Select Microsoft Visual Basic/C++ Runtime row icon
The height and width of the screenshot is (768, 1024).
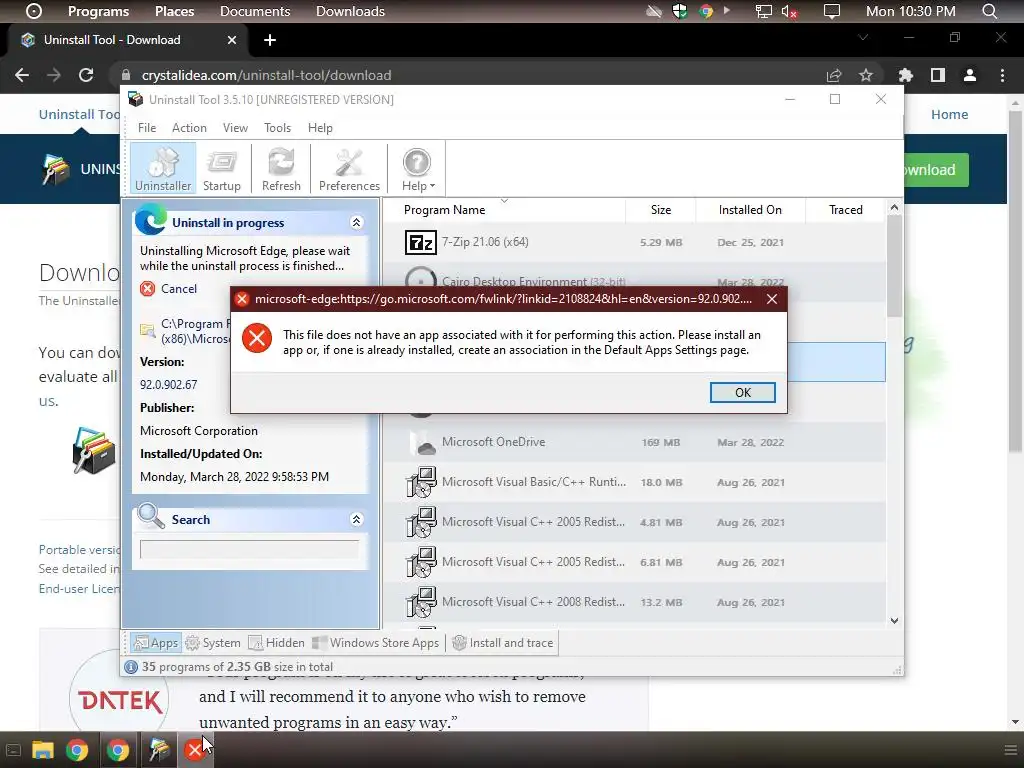(x=421, y=482)
